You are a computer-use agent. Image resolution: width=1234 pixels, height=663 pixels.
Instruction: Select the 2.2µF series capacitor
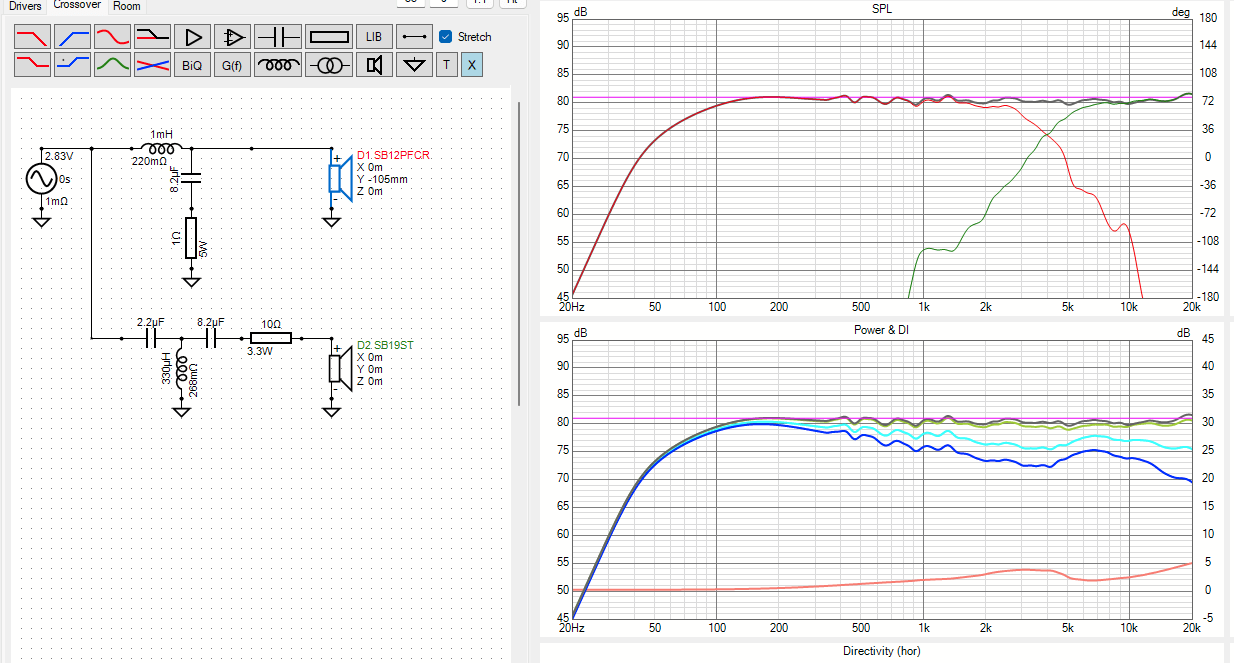[x=152, y=338]
